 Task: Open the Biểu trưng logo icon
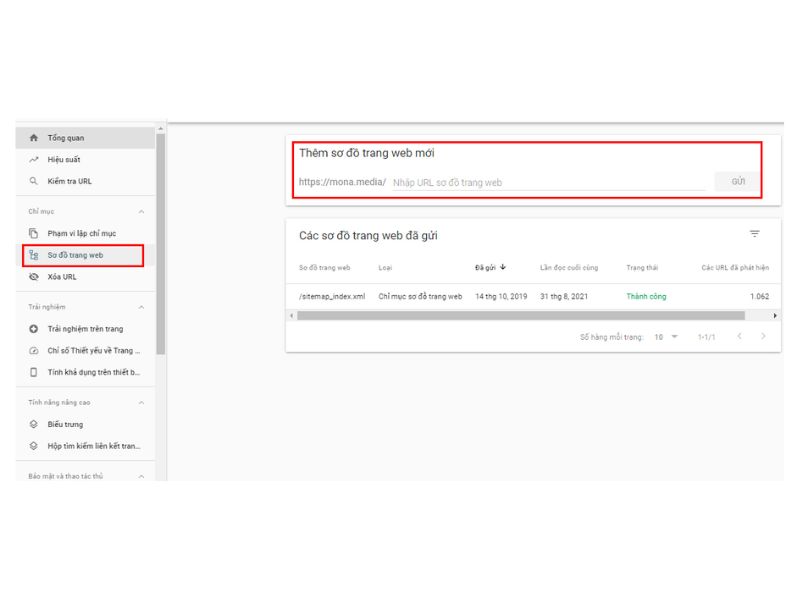tap(34, 424)
